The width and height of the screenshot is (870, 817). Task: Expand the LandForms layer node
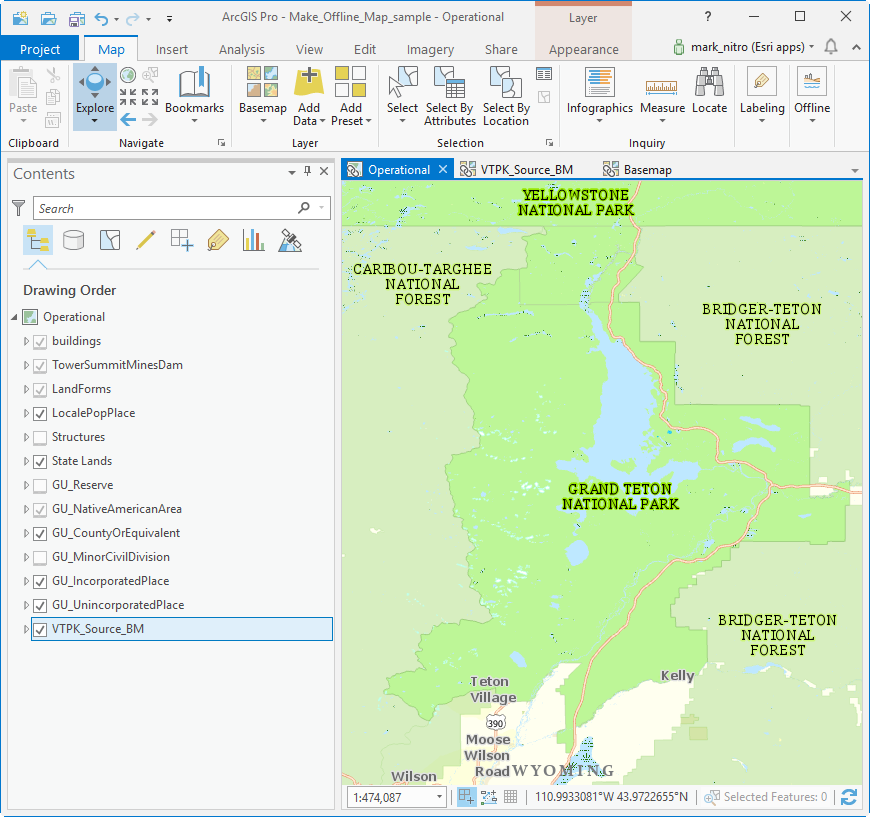click(26, 389)
